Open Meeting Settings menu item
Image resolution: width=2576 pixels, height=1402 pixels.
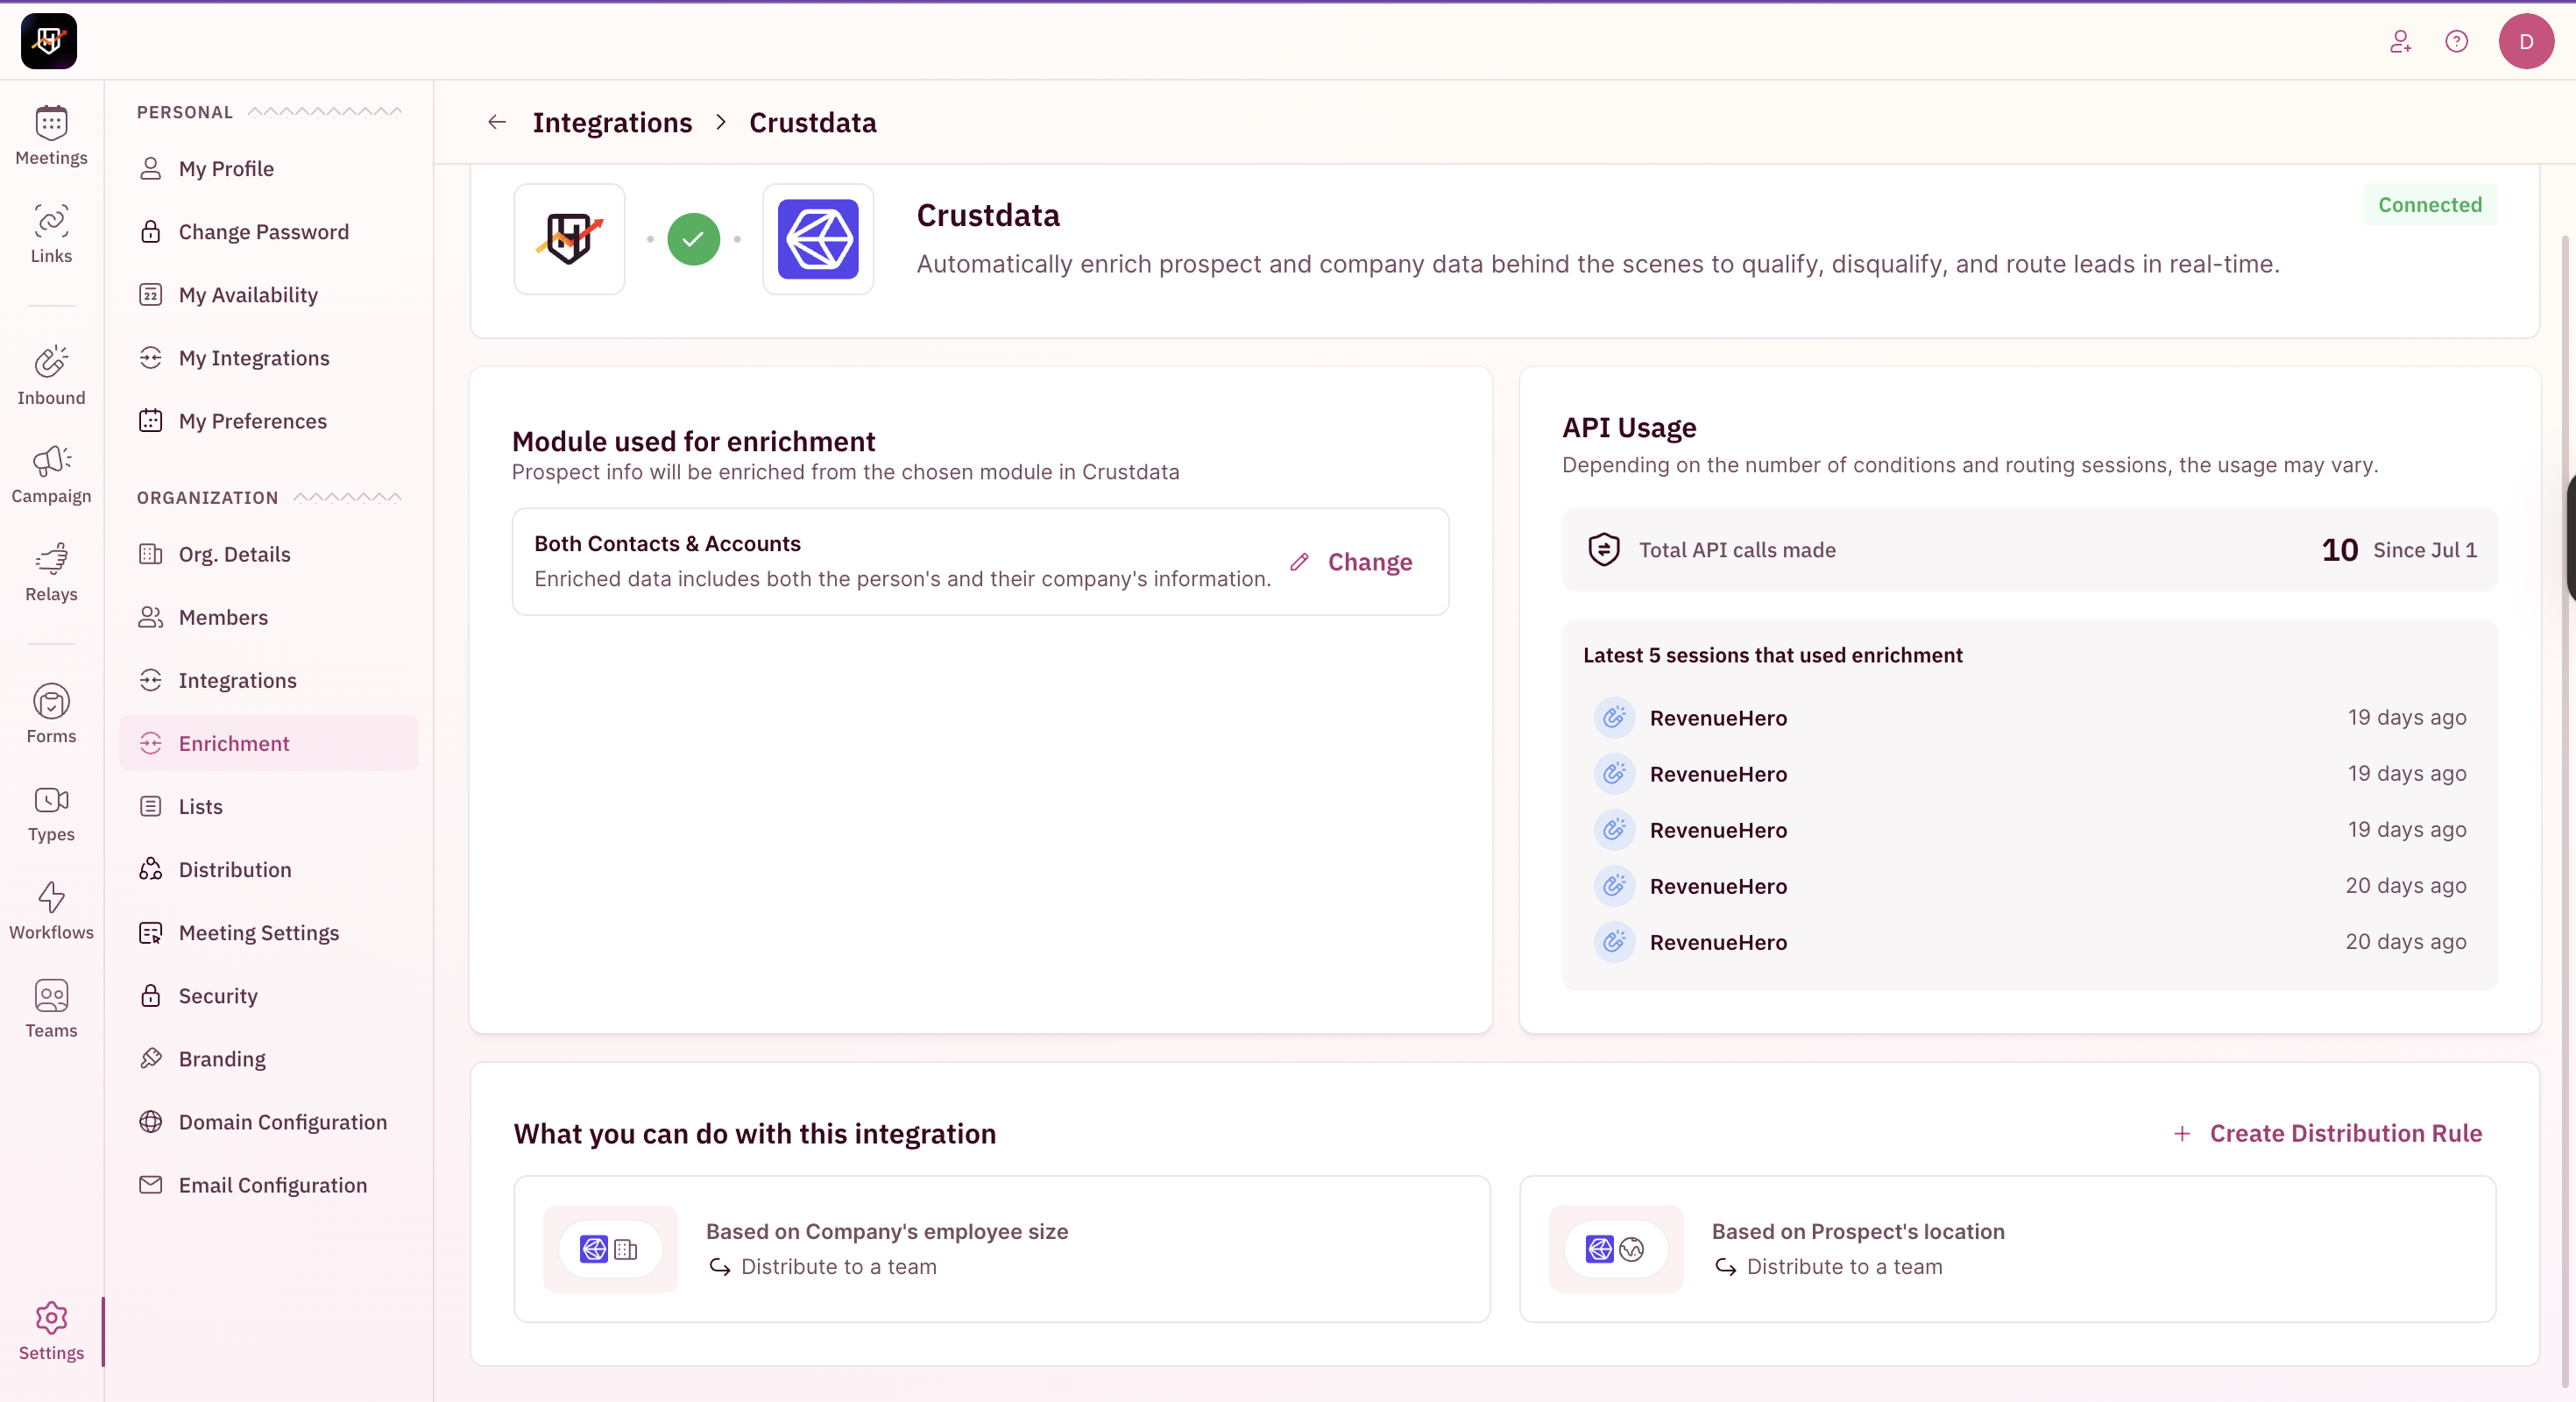click(x=258, y=933)
